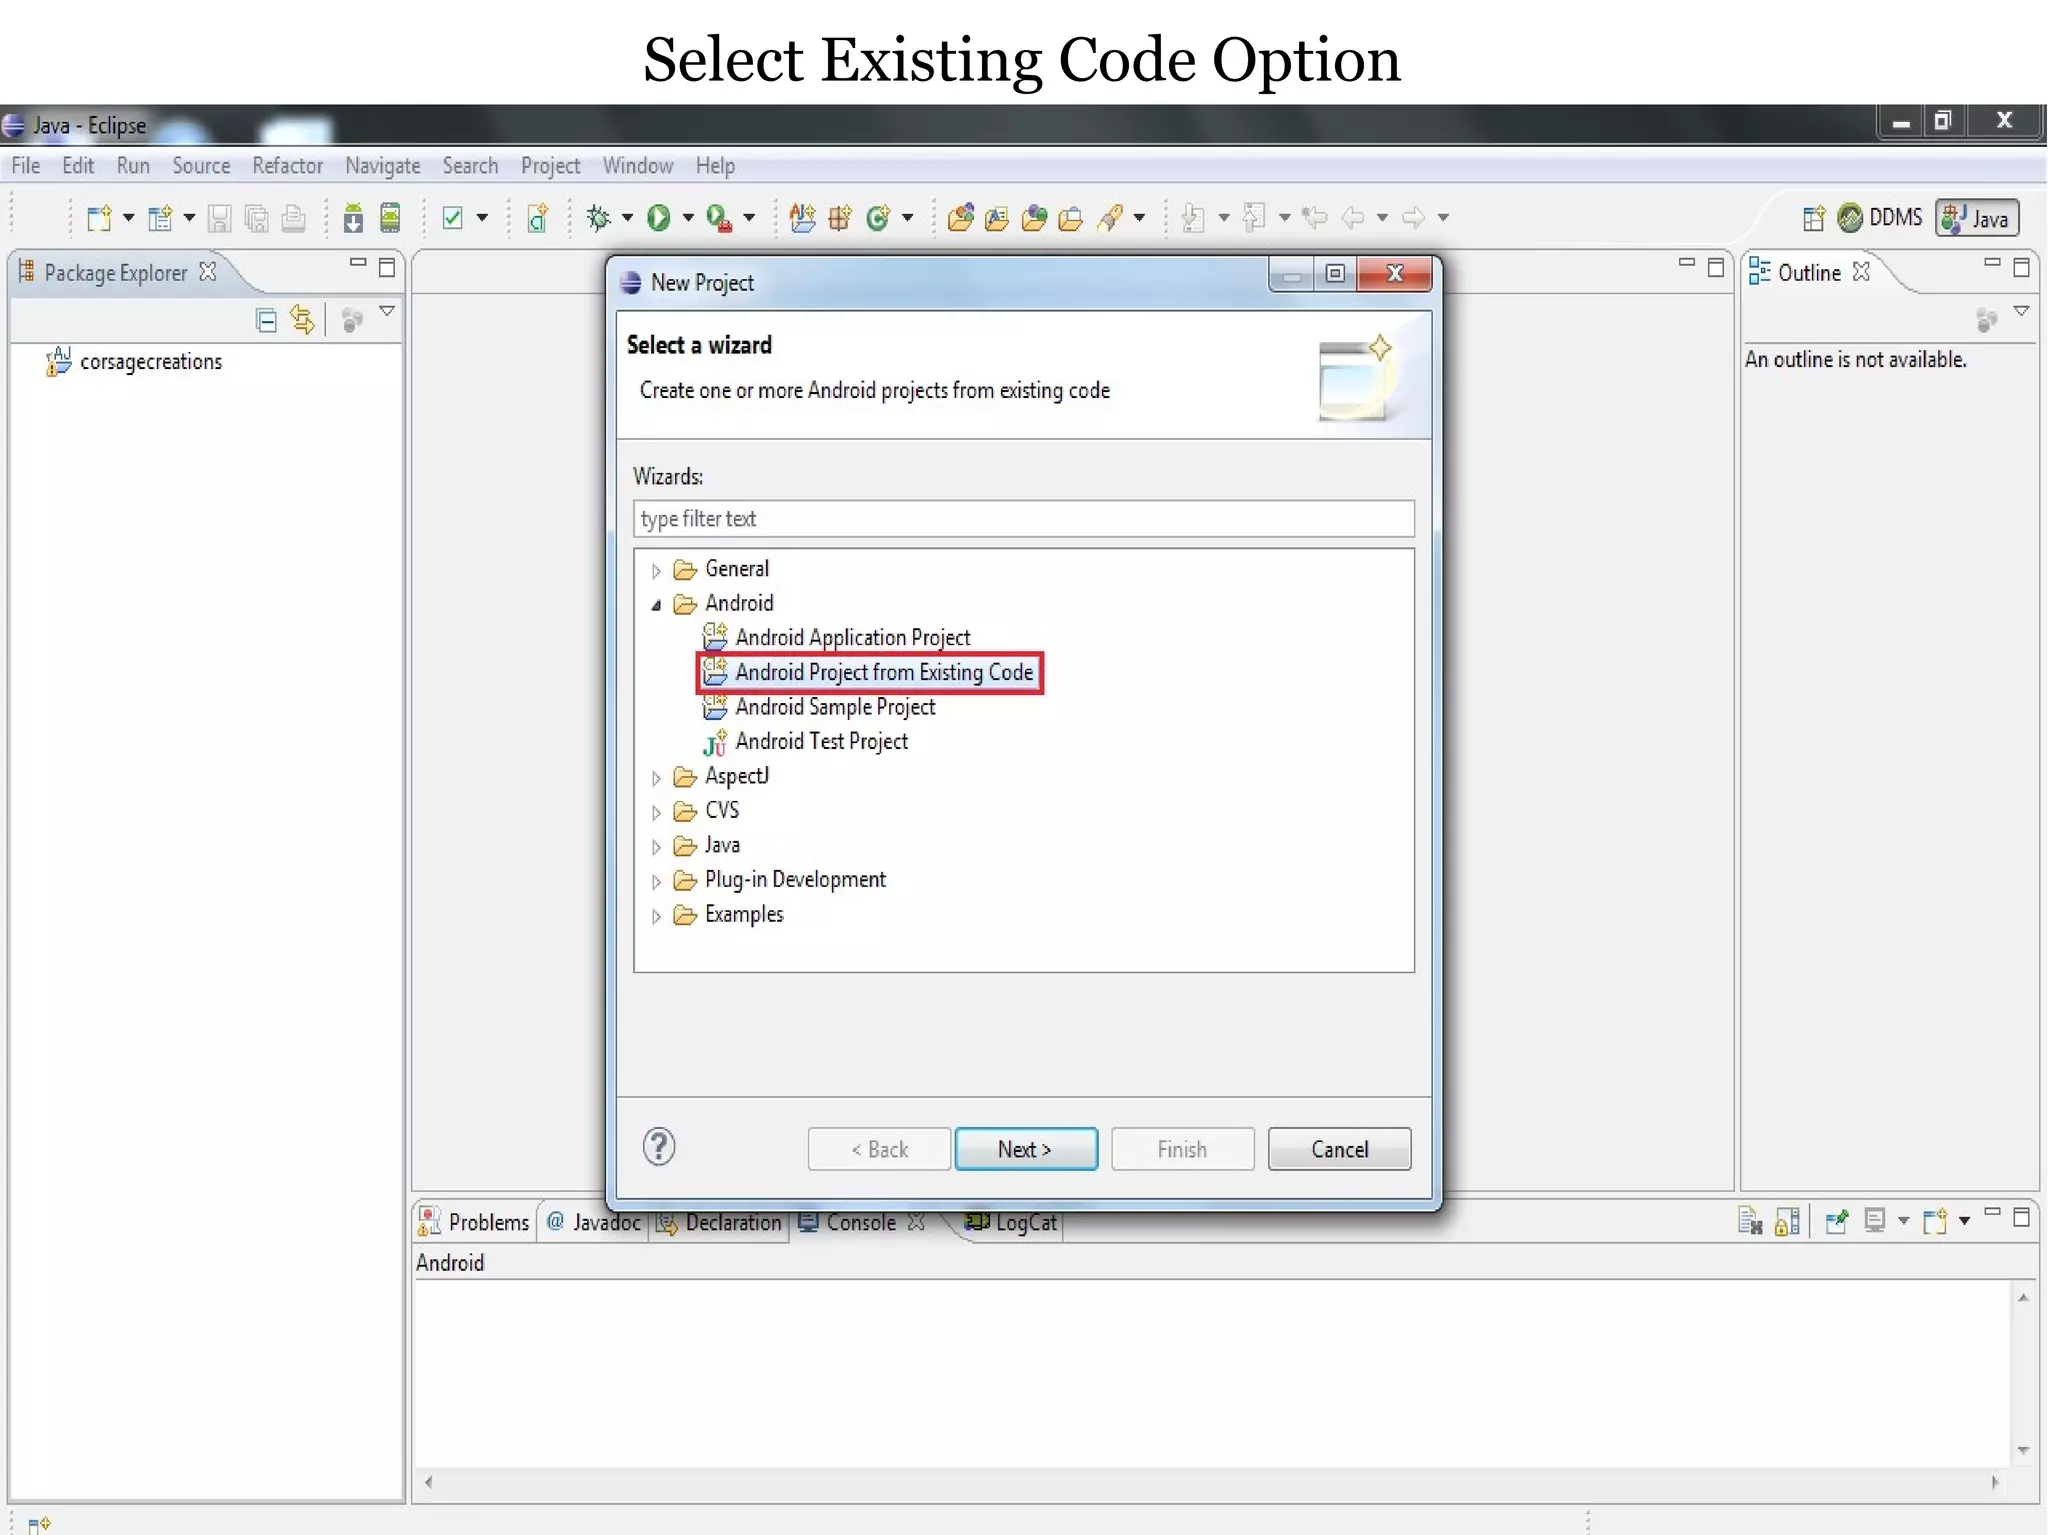Open the Navigate menu

click(x=382, y=166)
